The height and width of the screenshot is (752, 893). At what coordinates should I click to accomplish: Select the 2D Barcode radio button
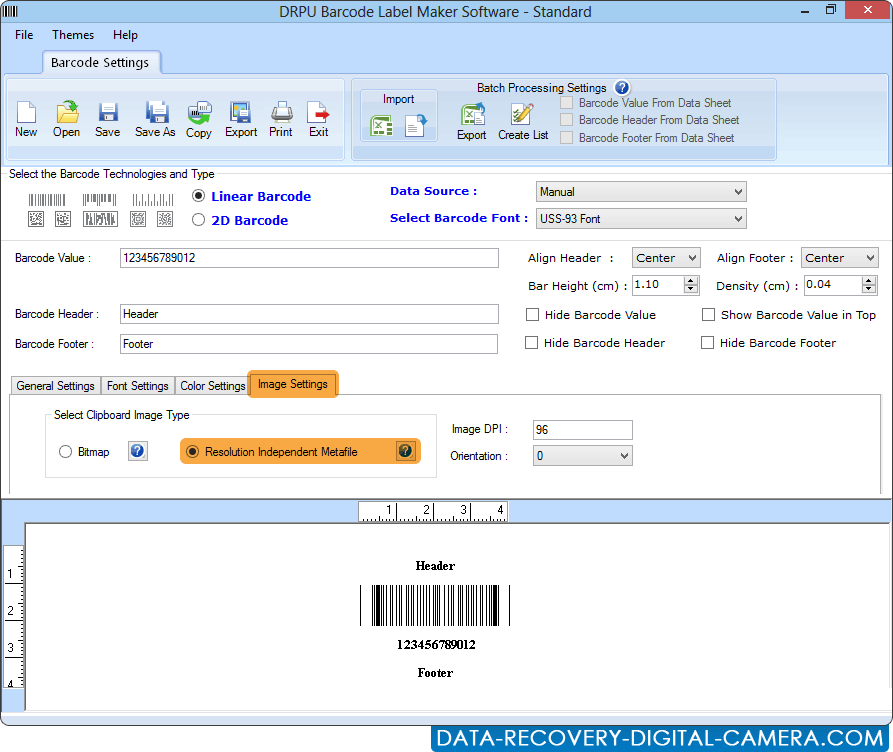[x=199, y=220]
